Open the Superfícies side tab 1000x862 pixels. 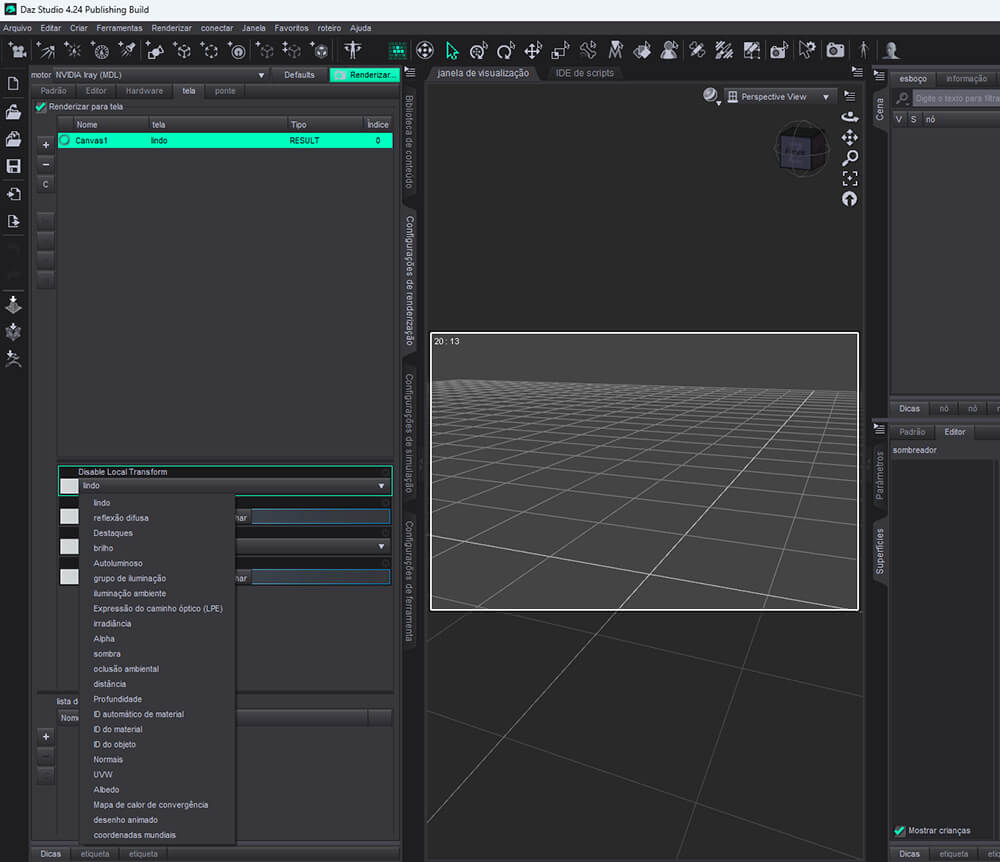pyautogui.click(x=879, y=551)
